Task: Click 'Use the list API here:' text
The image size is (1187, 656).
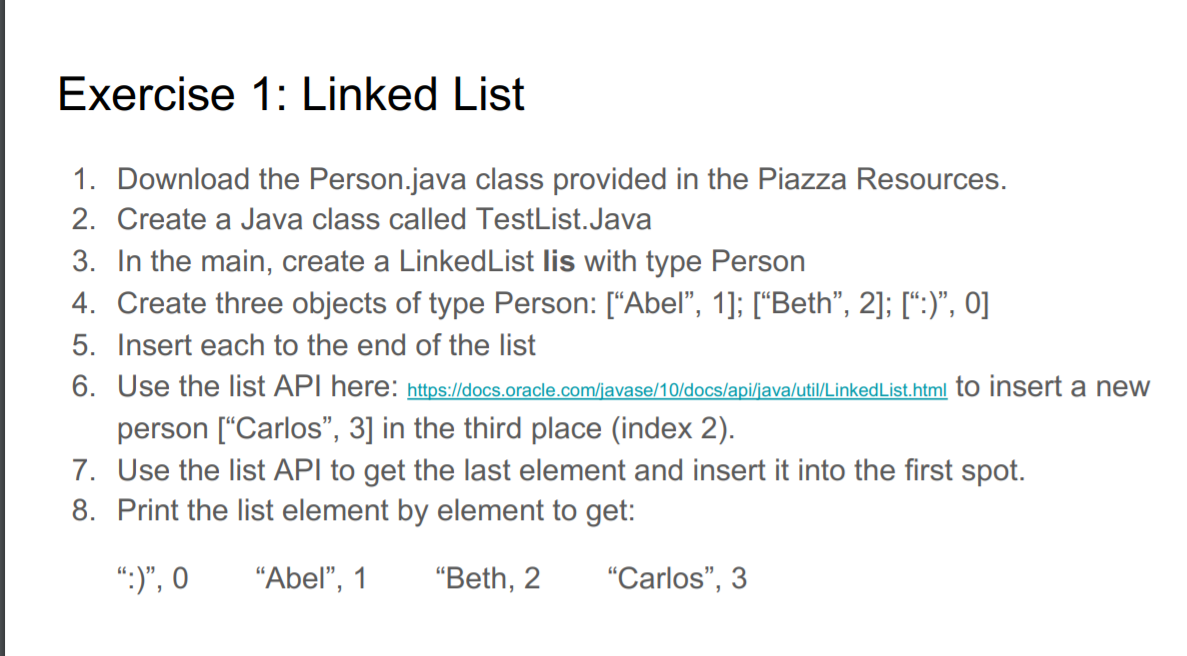Action: [257, 387]
